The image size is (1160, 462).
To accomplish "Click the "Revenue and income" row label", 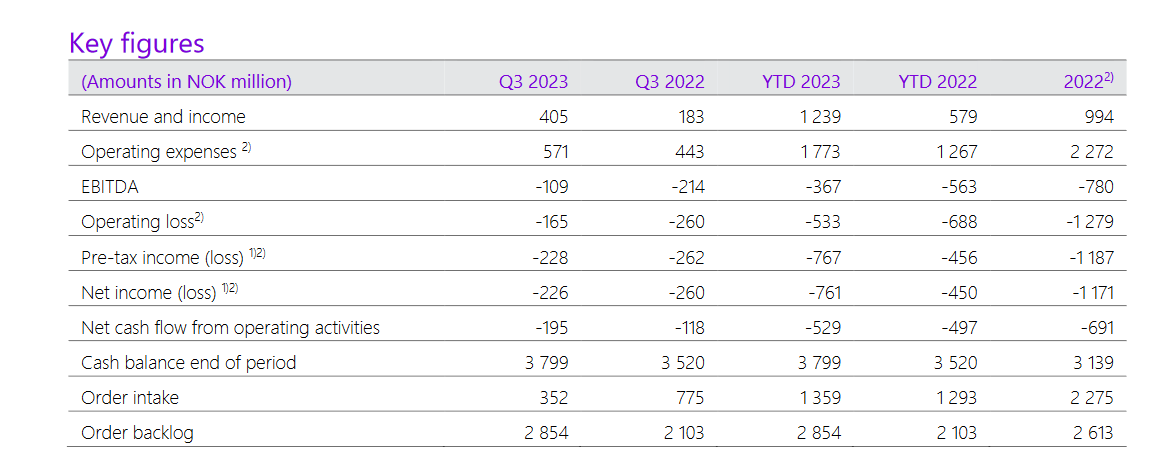I will pyautogui.click(x=163, y=117).
